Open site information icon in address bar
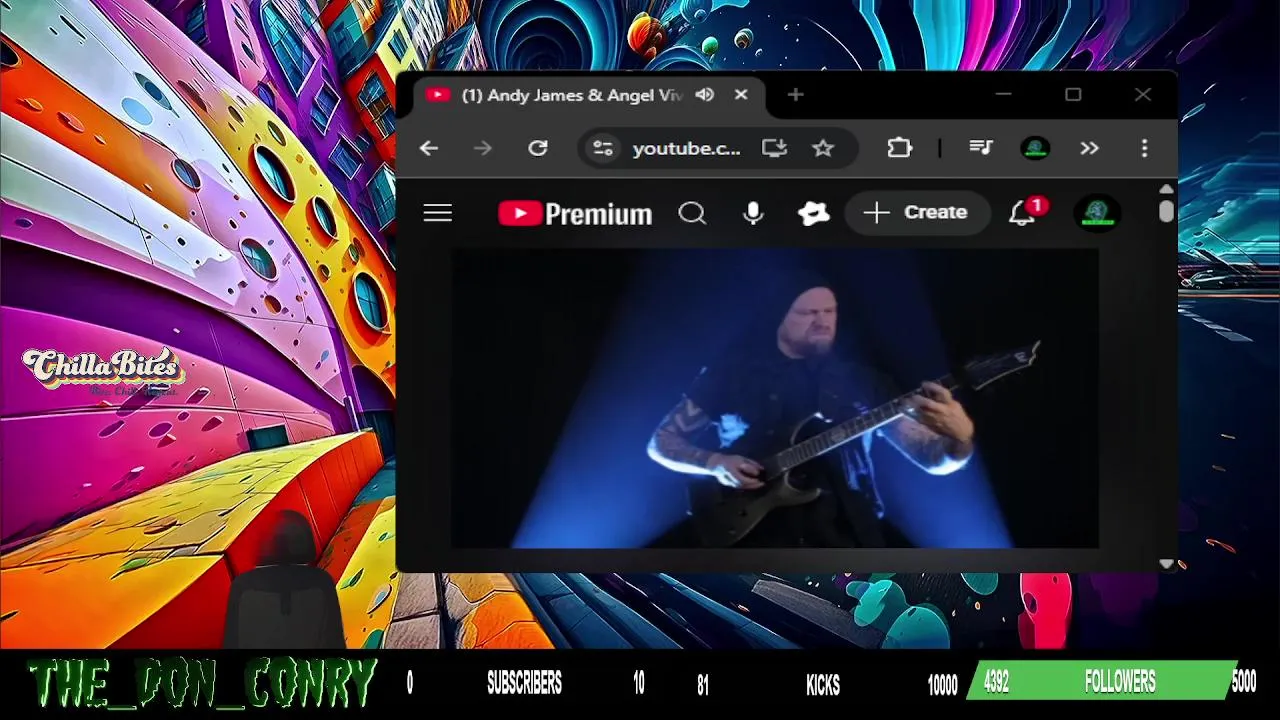This screenshot has width=1280, height=720. 602,148
